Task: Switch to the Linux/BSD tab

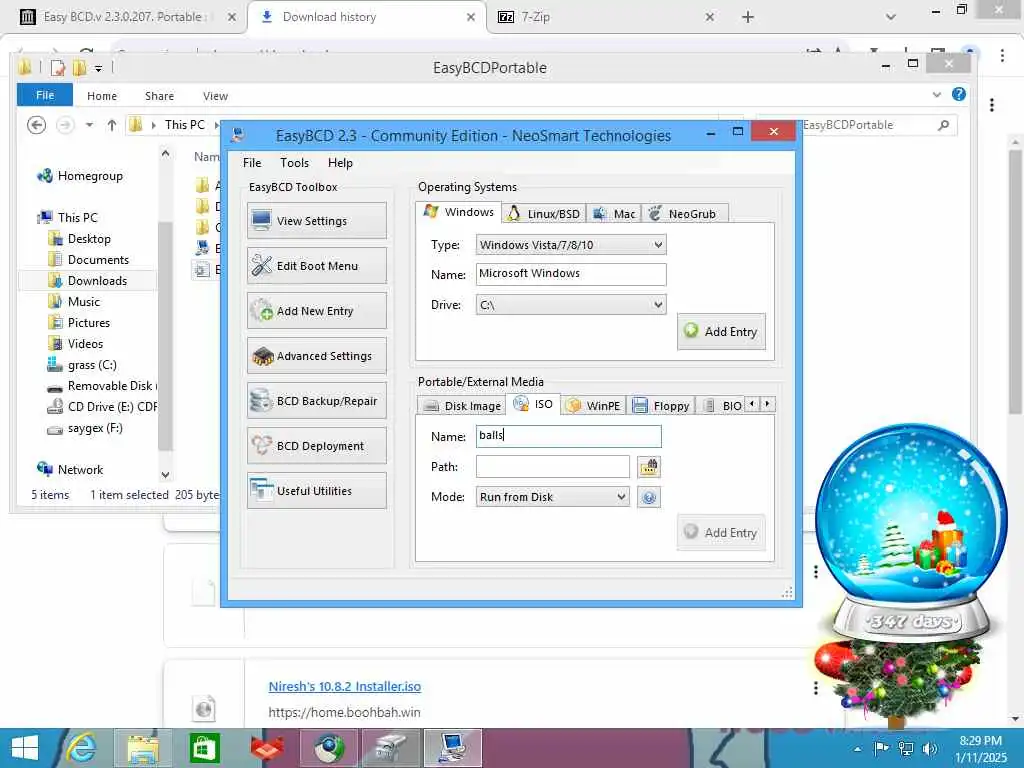Action: [543, 214]
